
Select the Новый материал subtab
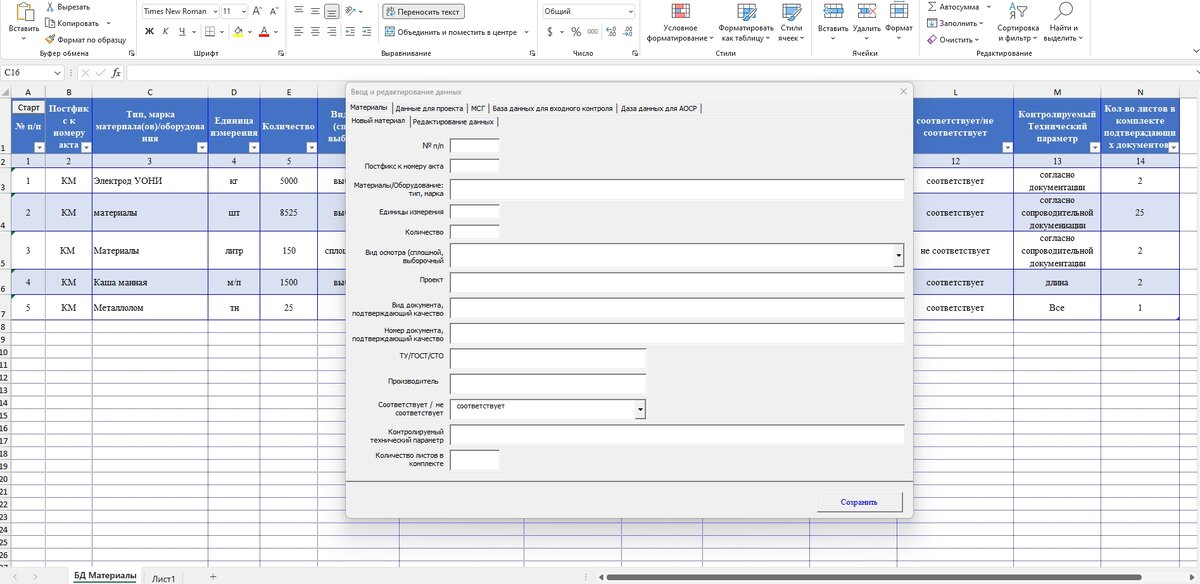coord(378,121)
